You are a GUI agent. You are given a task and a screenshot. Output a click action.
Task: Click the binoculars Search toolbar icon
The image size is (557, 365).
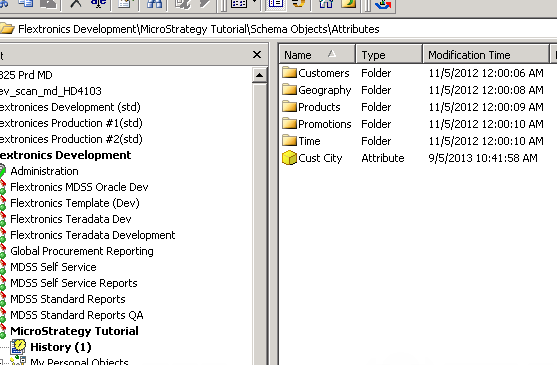tap(155, 4)
